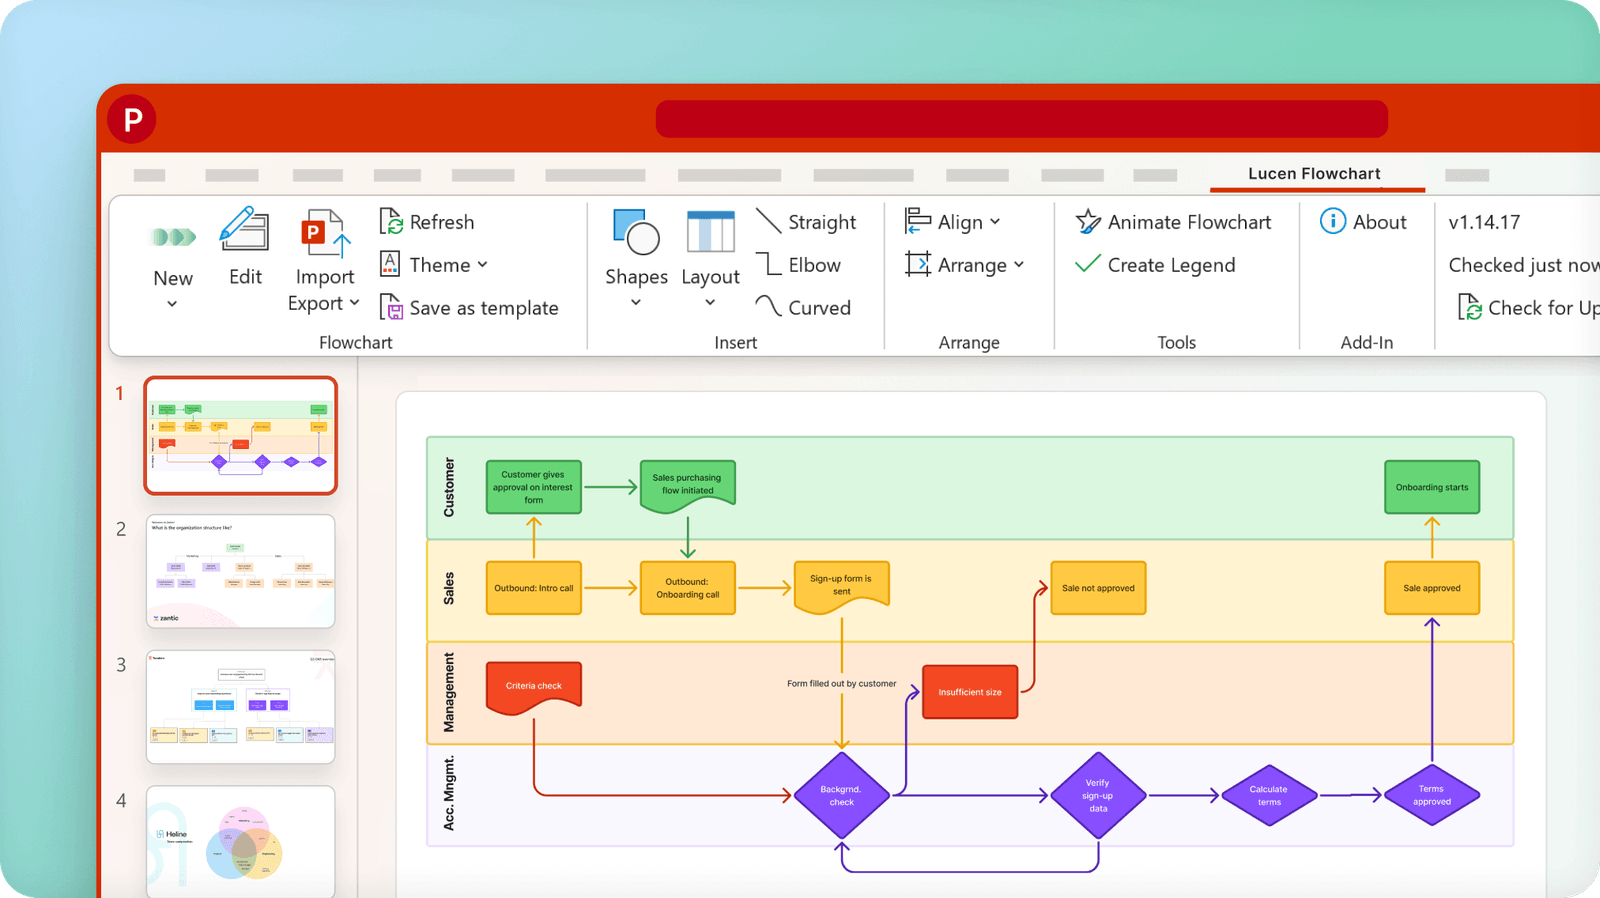This screenshot has height=898, width=1600.
Task: Click the PowerPoint logo in title bar
Action: (132, 120)
